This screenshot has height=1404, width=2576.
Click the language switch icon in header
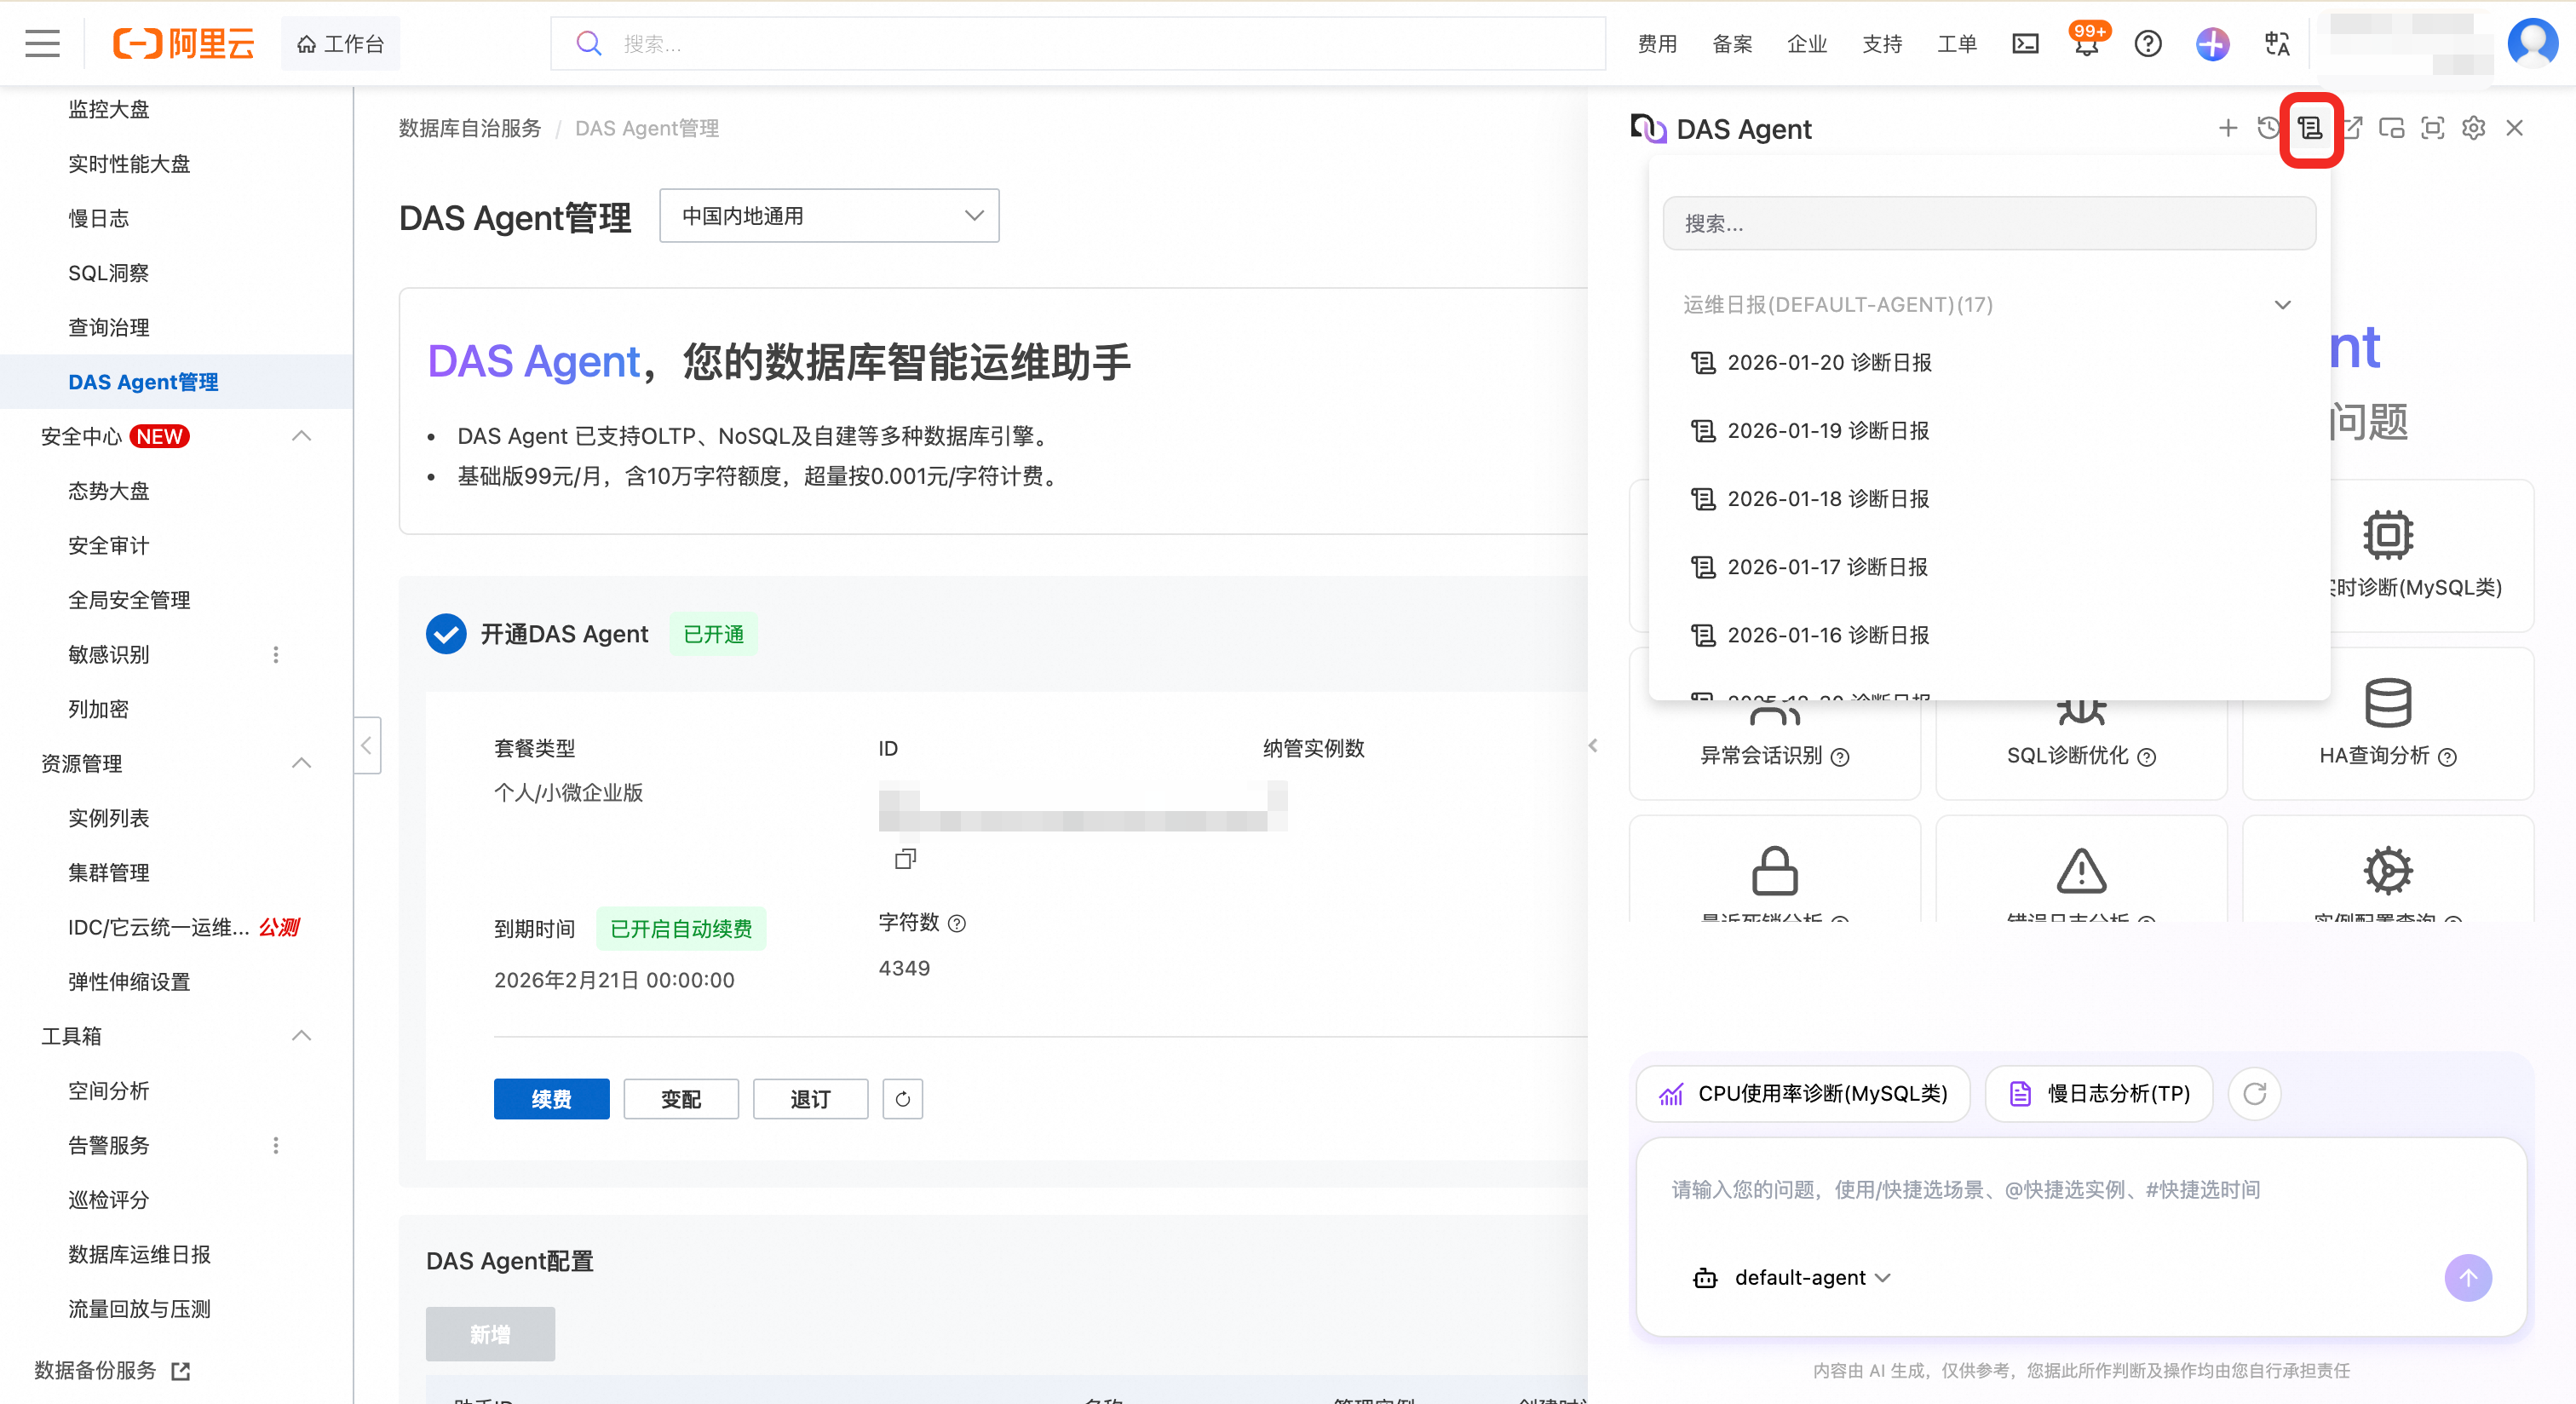(2277, 44)
